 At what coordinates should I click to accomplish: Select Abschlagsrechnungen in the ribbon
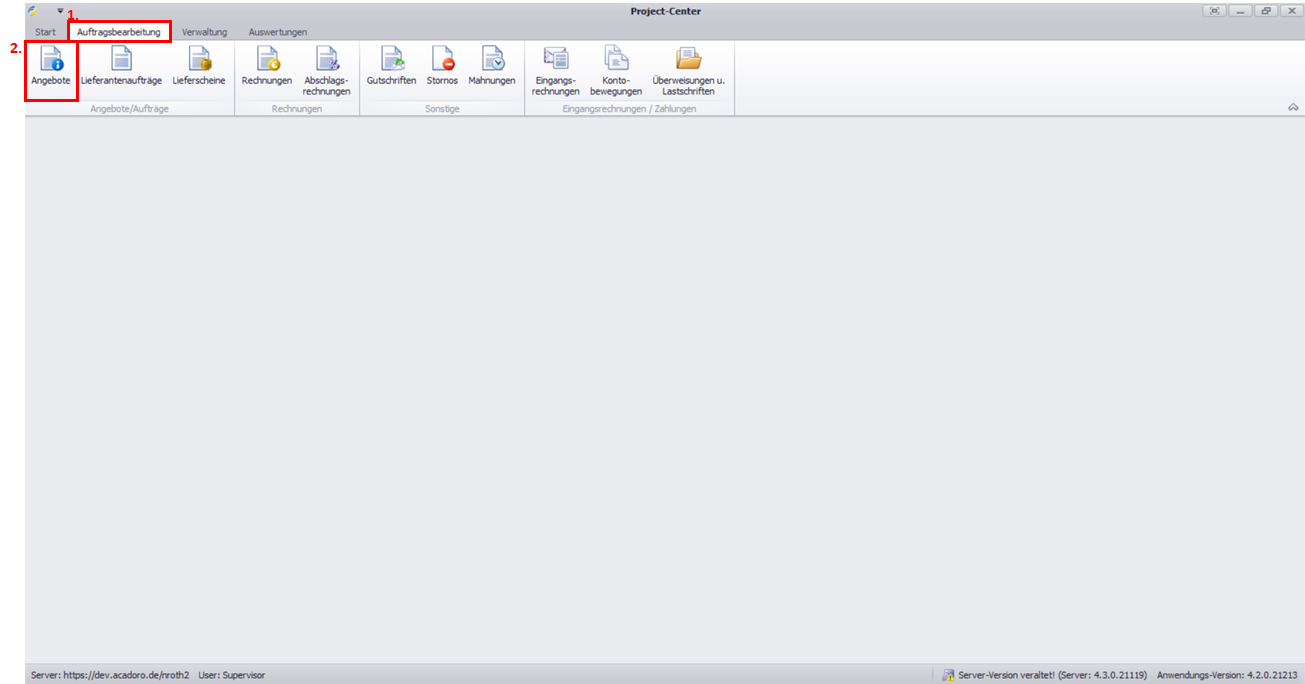[327, 70]
